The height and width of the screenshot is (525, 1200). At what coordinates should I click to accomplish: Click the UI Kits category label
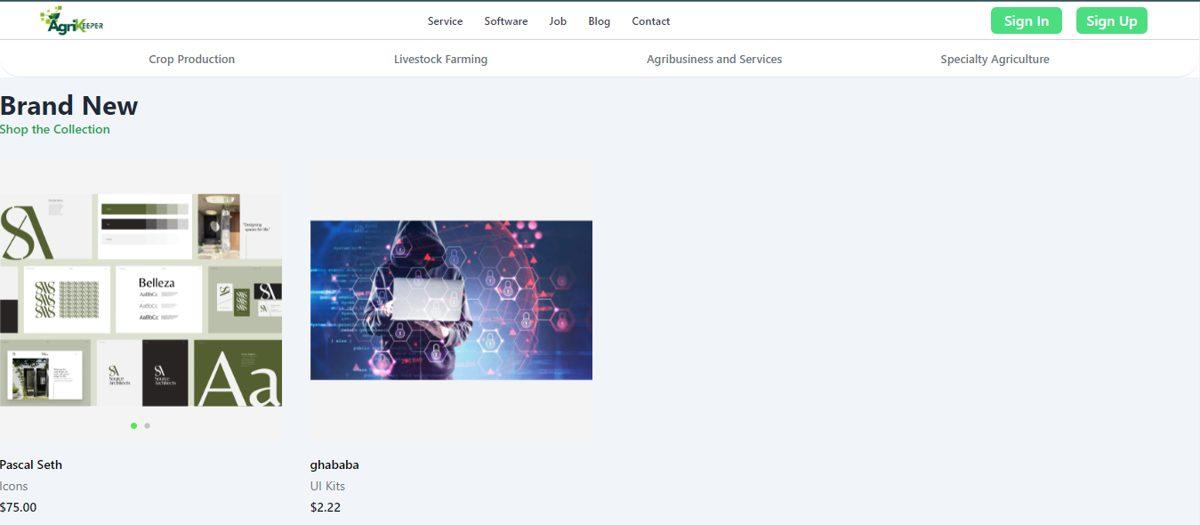point(328,486)
